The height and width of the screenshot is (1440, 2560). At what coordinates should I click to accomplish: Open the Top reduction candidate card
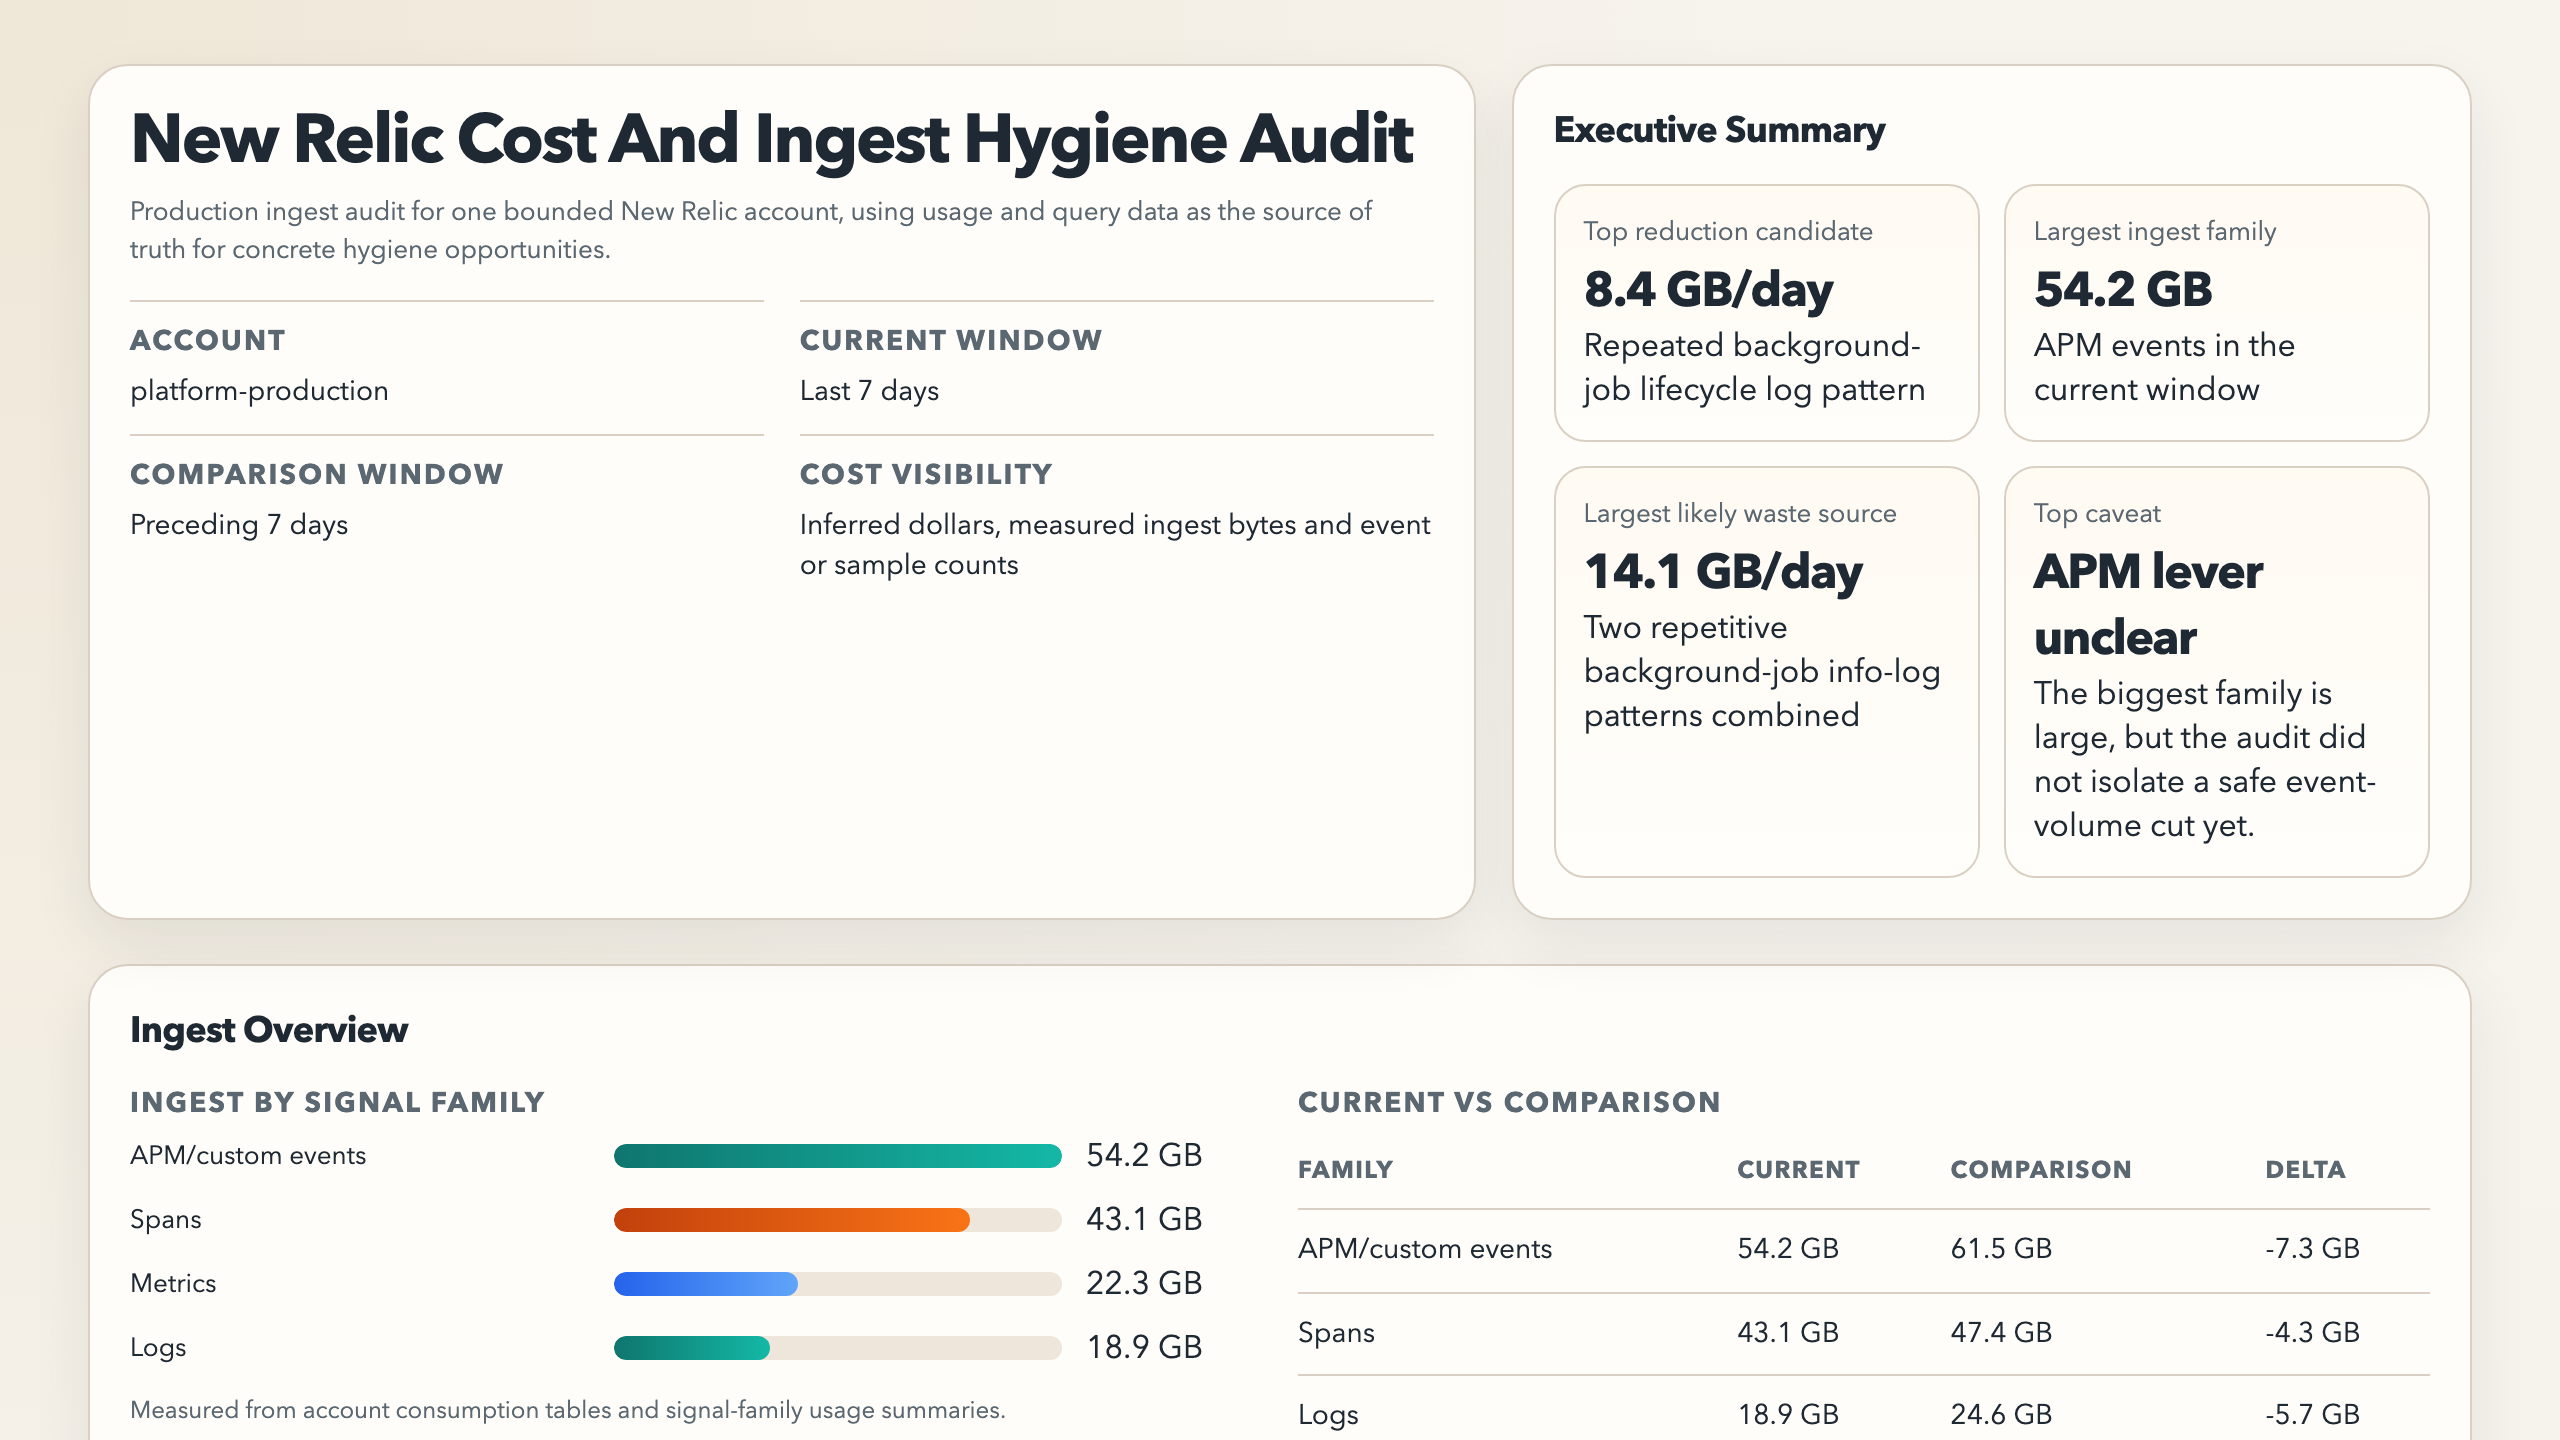click(x=1766, y=312)
